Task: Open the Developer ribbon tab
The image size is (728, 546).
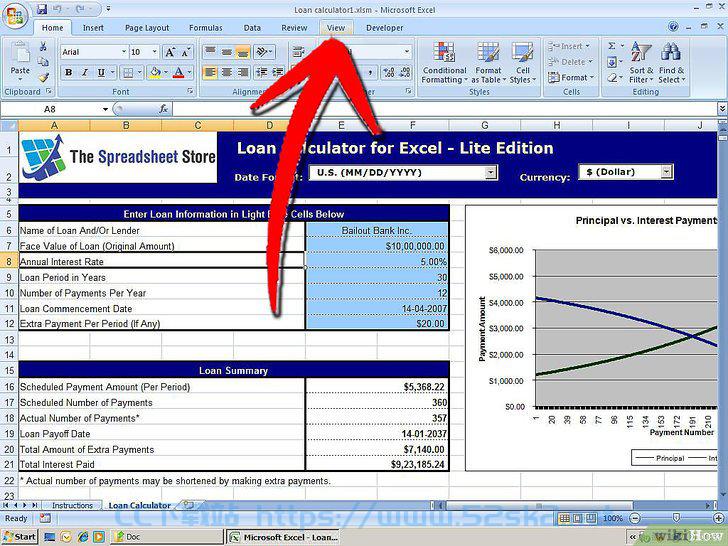Action: 384,28
